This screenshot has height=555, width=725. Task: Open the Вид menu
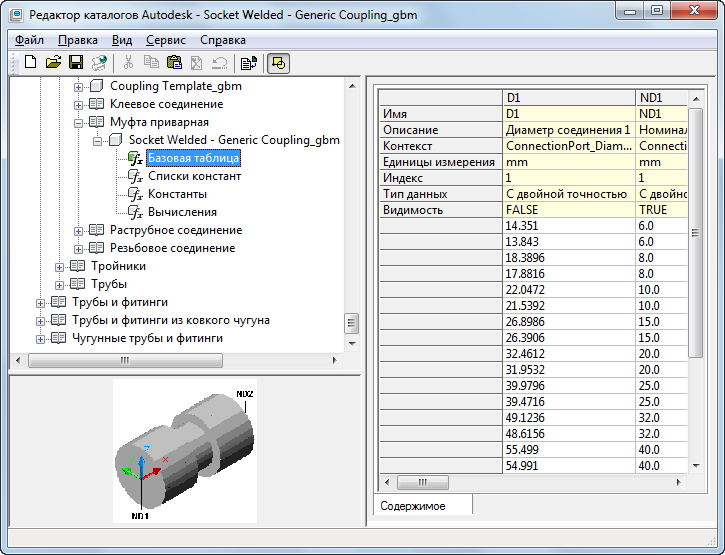point(122,40)
